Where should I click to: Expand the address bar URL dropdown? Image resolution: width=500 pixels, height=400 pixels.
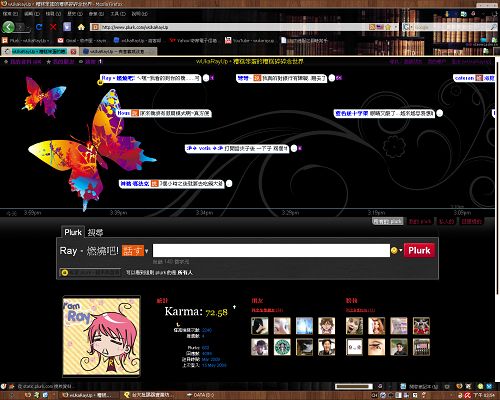(396, 27)
